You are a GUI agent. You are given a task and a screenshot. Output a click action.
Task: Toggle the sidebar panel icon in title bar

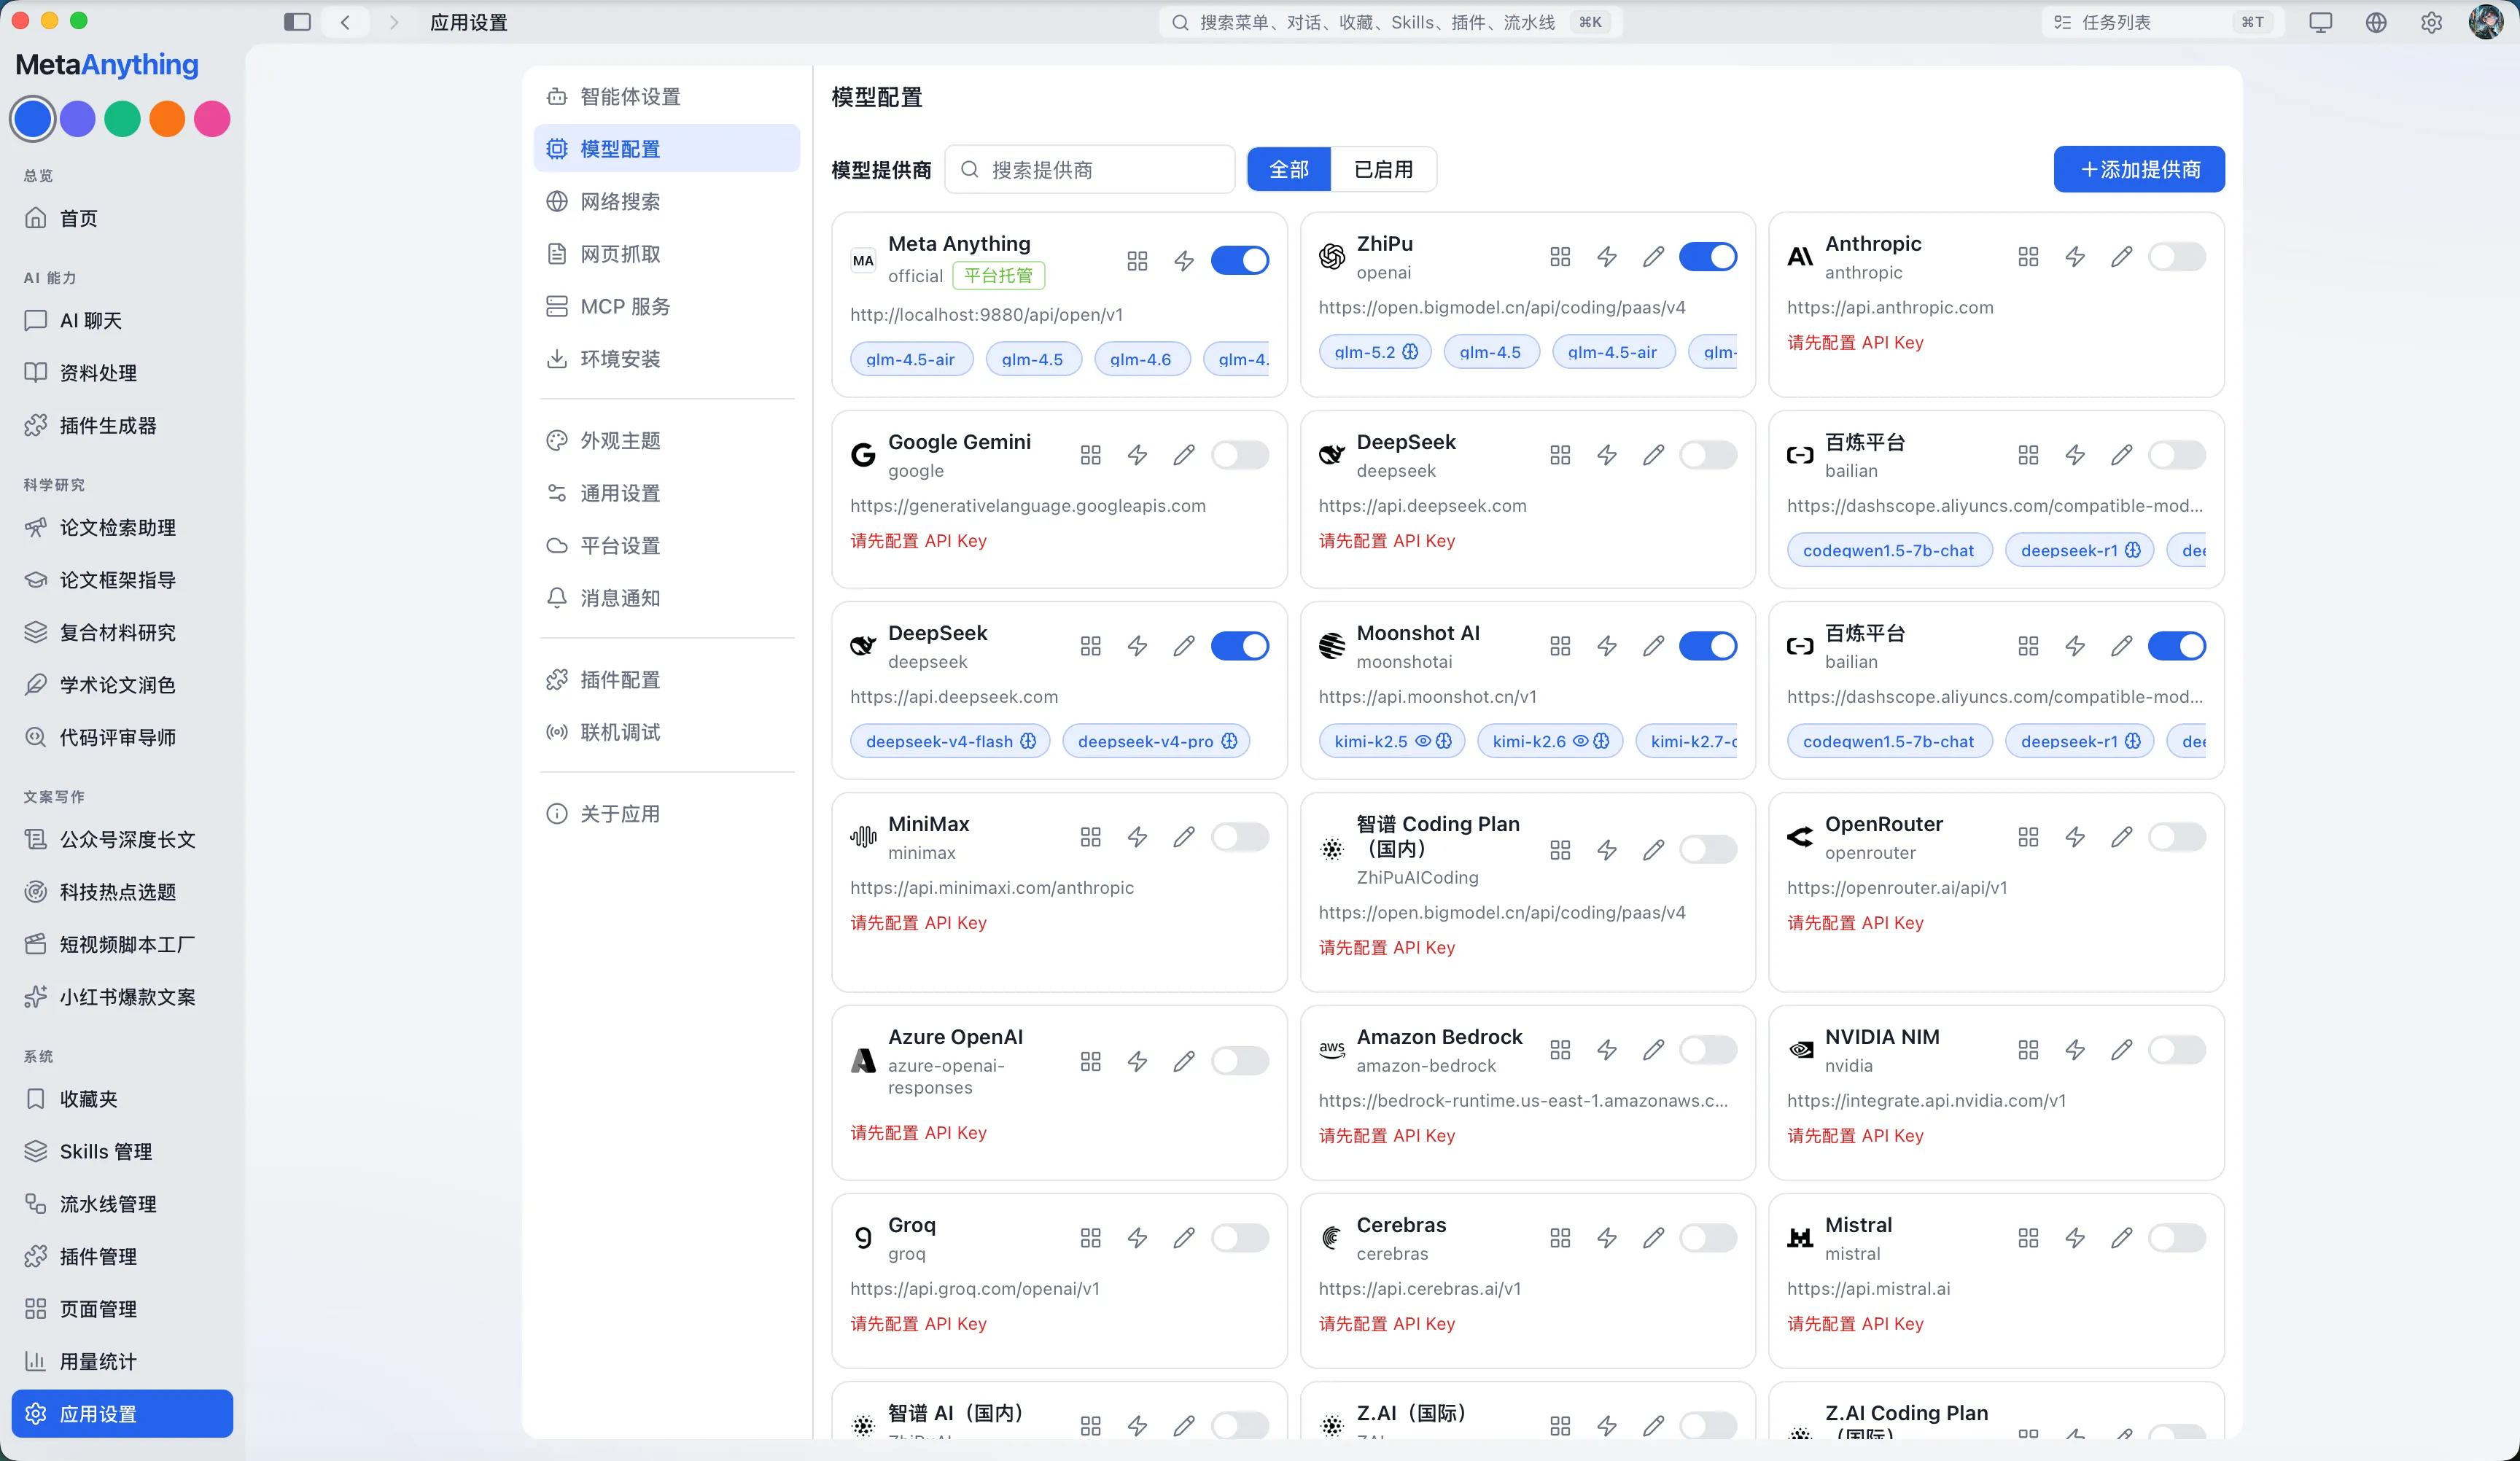[297, 22]
